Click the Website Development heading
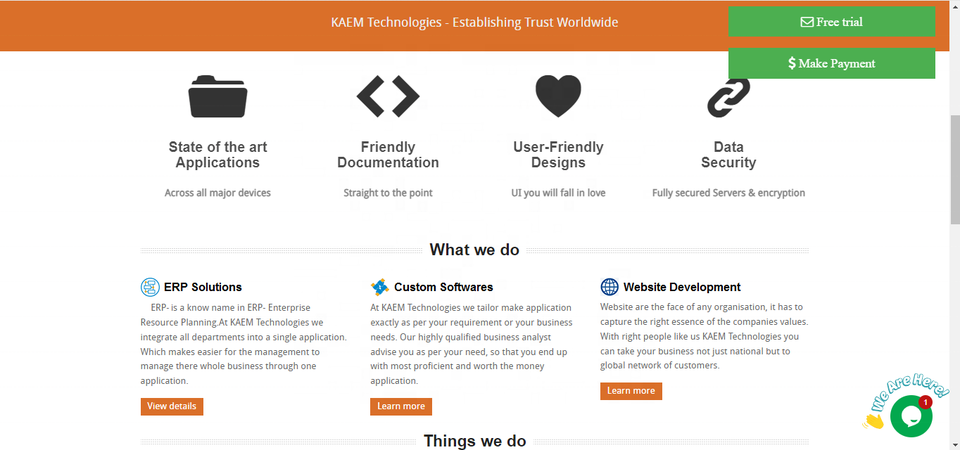 682,287
